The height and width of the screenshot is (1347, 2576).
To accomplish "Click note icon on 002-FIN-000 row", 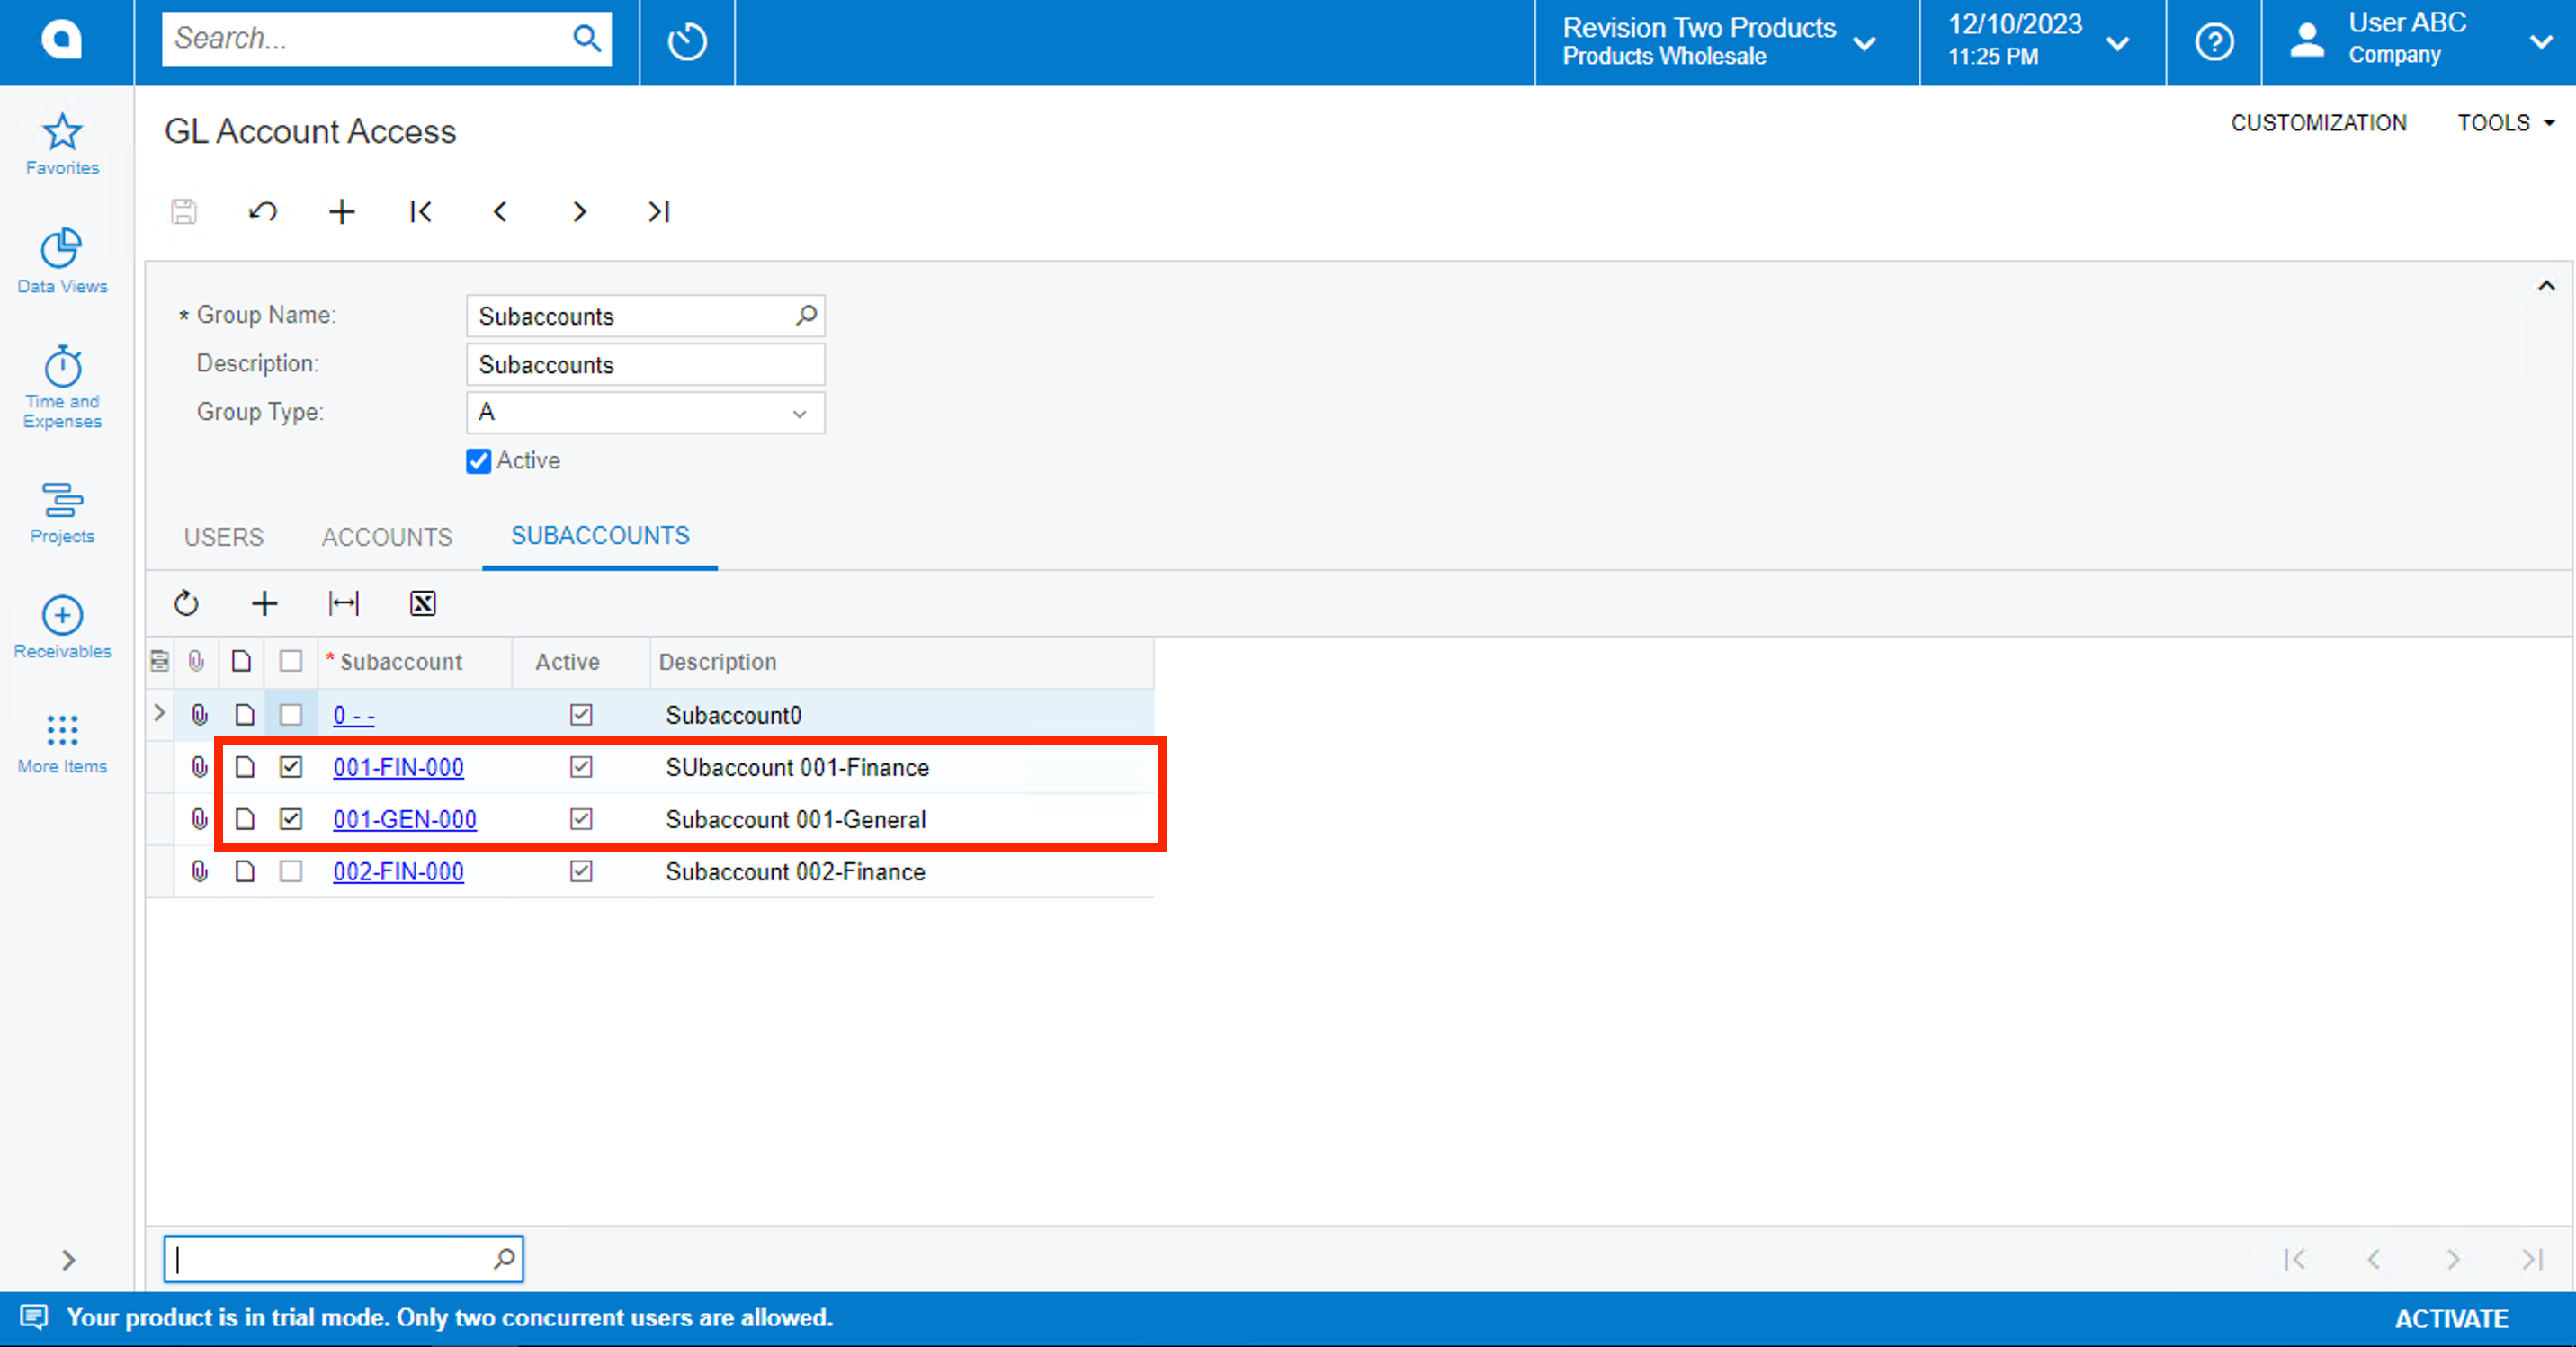I will point(245,871).
